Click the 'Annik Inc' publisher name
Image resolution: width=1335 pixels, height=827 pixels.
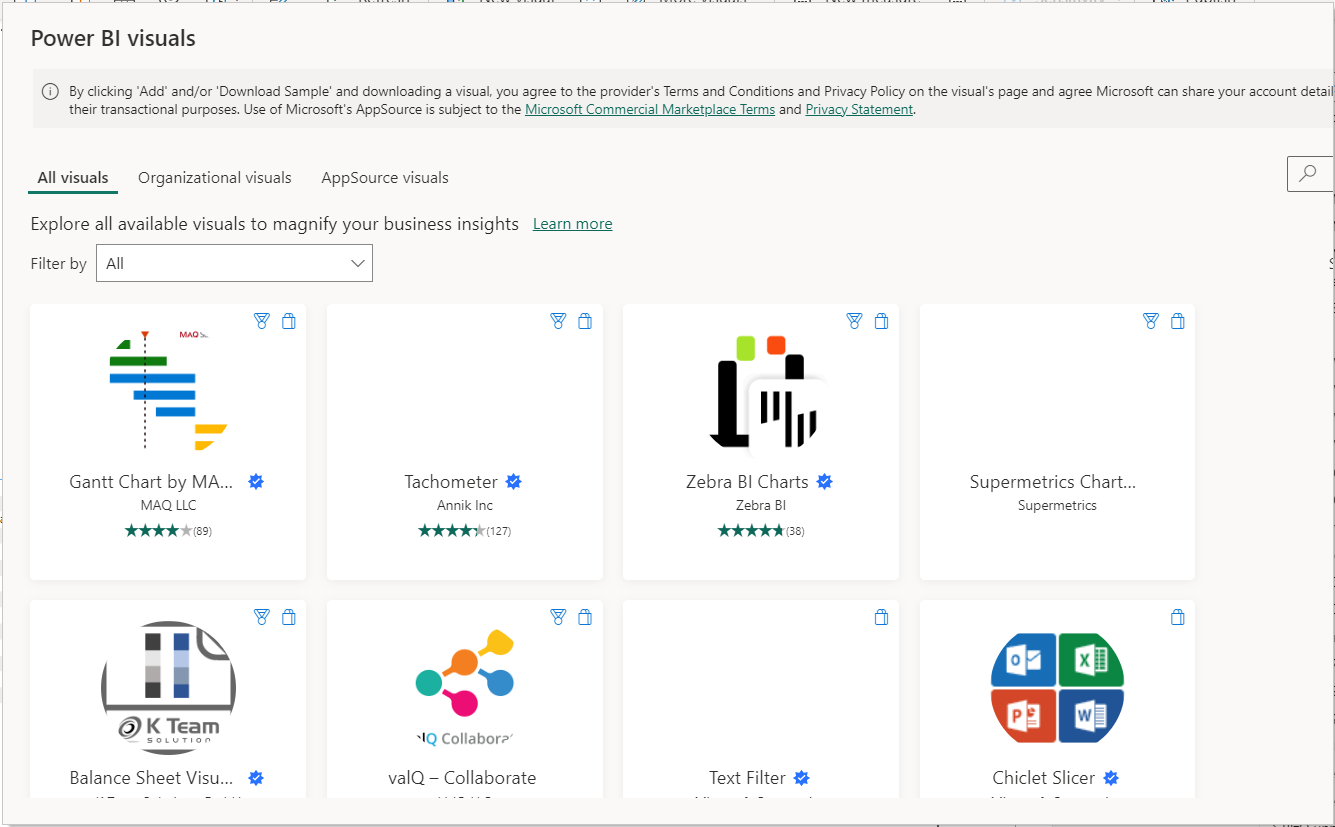(x=465, y=506)
